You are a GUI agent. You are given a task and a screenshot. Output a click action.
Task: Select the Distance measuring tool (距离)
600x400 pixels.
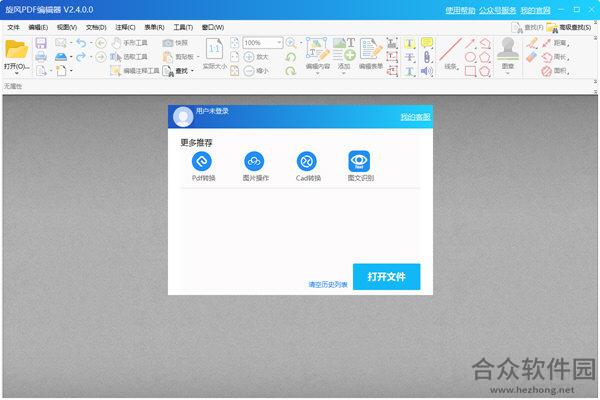(555, 43)
